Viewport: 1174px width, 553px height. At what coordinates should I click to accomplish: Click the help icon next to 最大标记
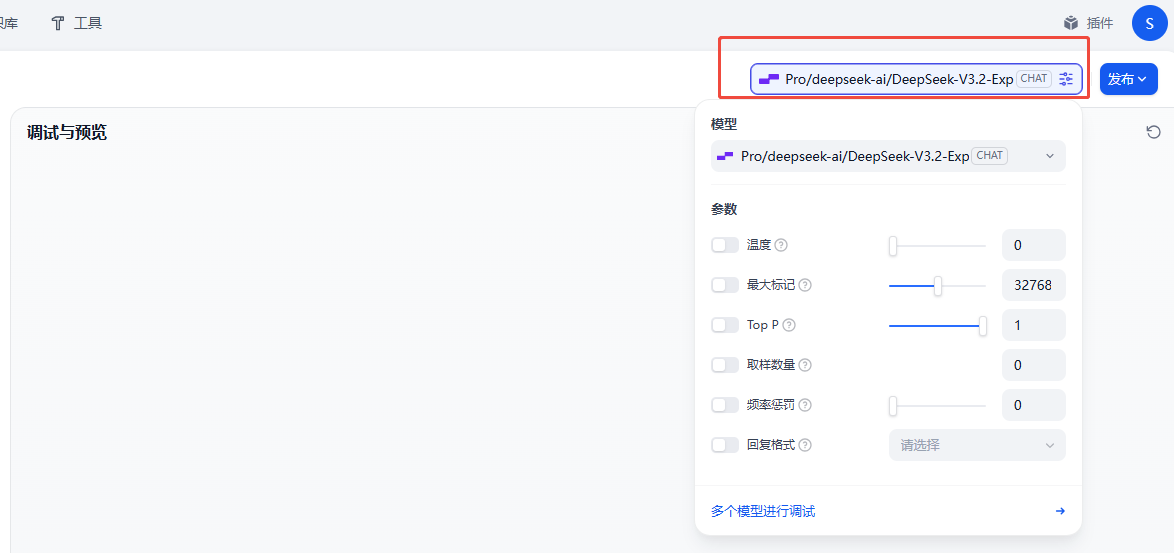pos(806,285)
